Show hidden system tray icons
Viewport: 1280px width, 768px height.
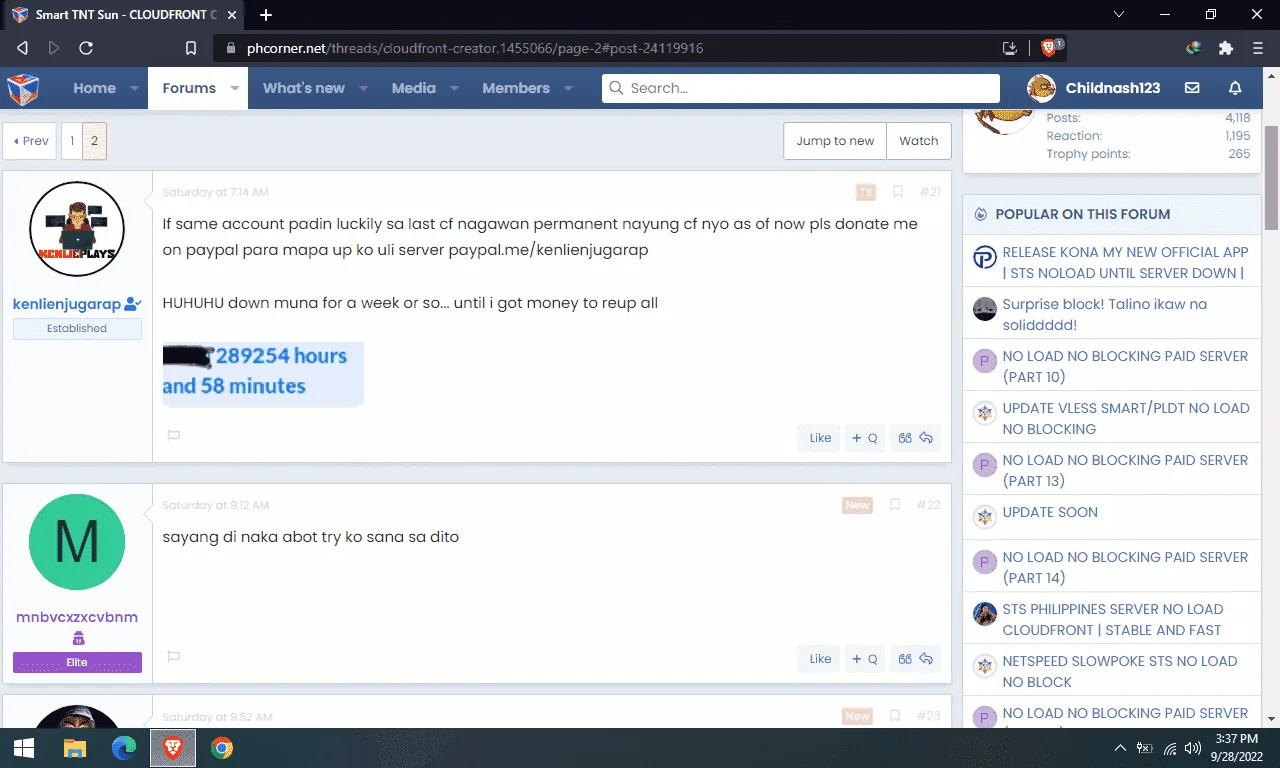pyautogui.click(x=1122, y=748)
